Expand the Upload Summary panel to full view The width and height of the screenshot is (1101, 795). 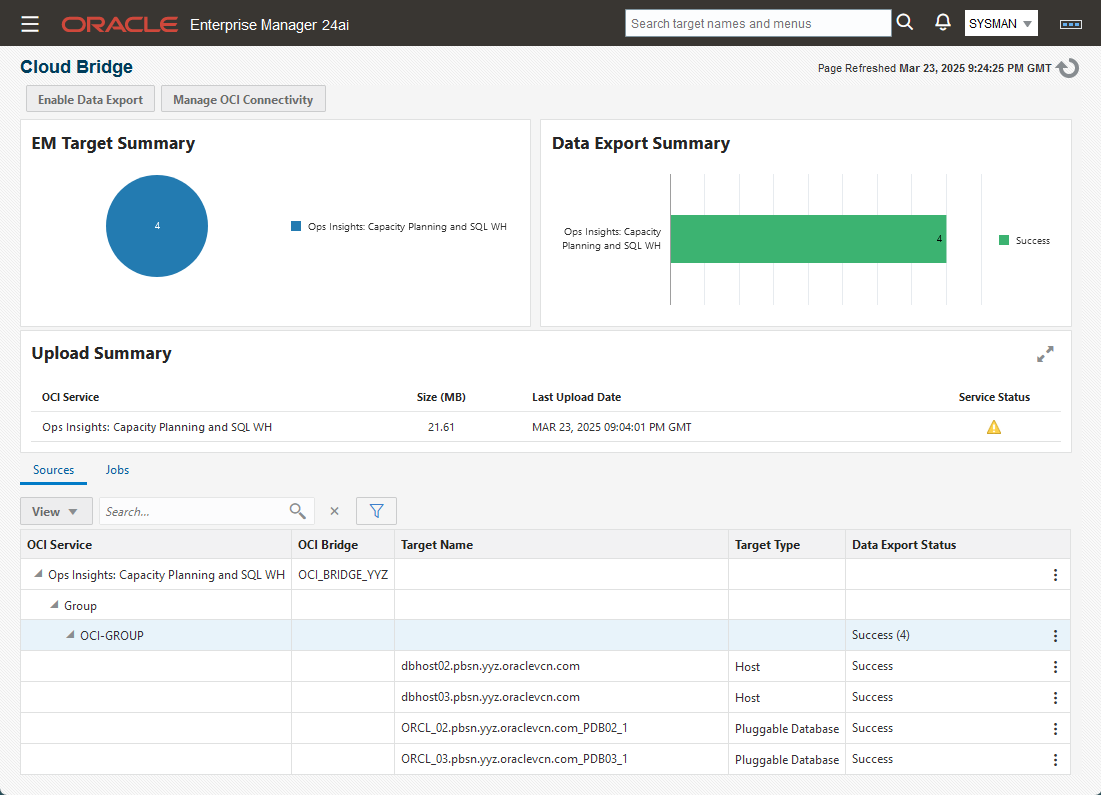click(x=1045, y=354)
